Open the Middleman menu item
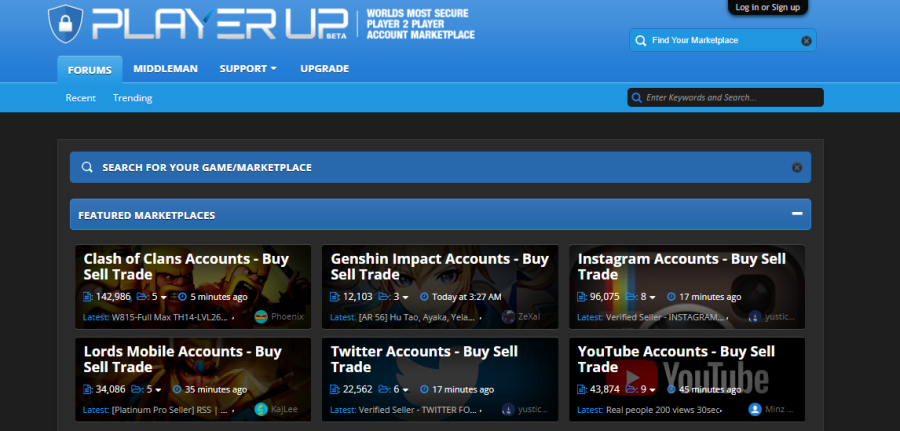The height and width of the screenshot is (431, 900). pos(165,69)
